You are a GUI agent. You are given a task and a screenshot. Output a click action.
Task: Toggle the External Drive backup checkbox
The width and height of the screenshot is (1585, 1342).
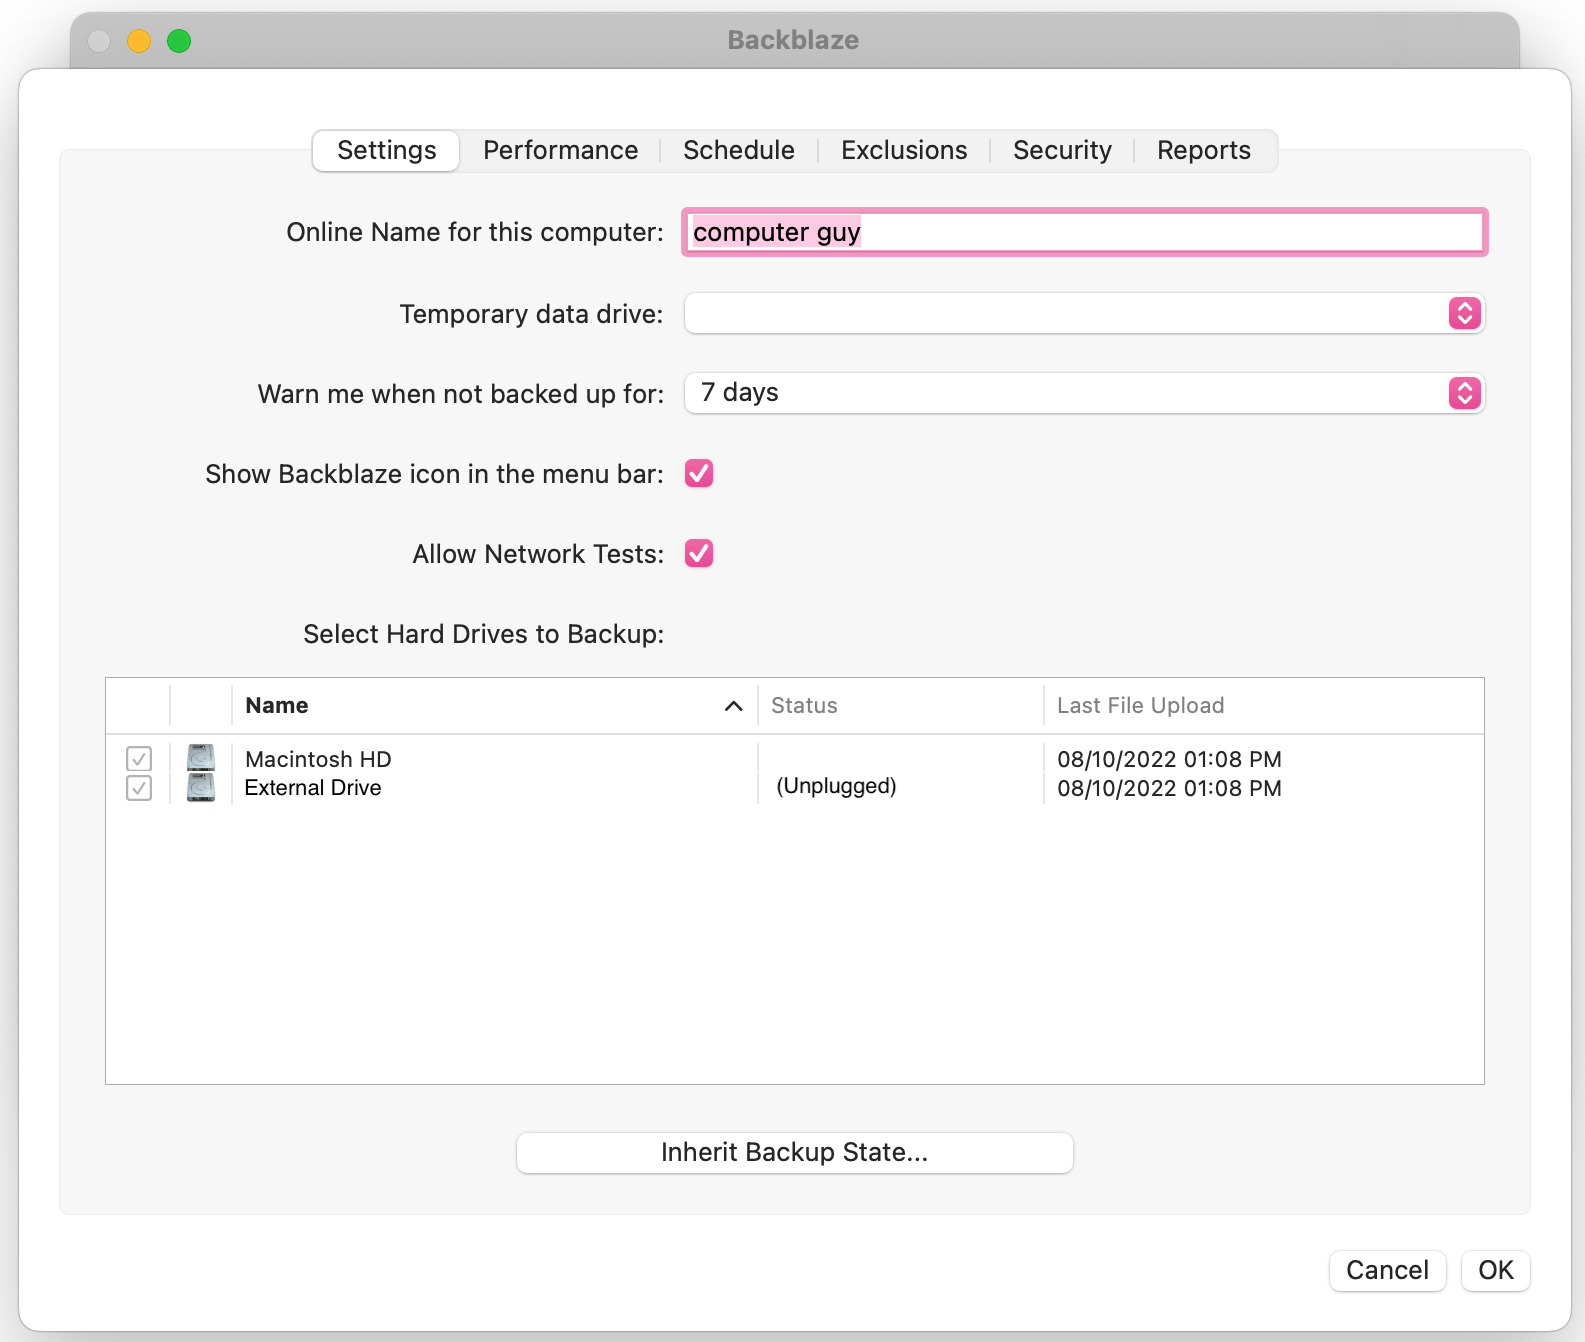[139, 788]
